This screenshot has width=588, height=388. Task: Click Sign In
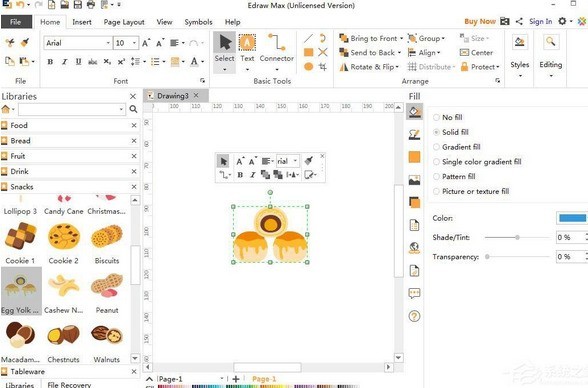[540, 21]
